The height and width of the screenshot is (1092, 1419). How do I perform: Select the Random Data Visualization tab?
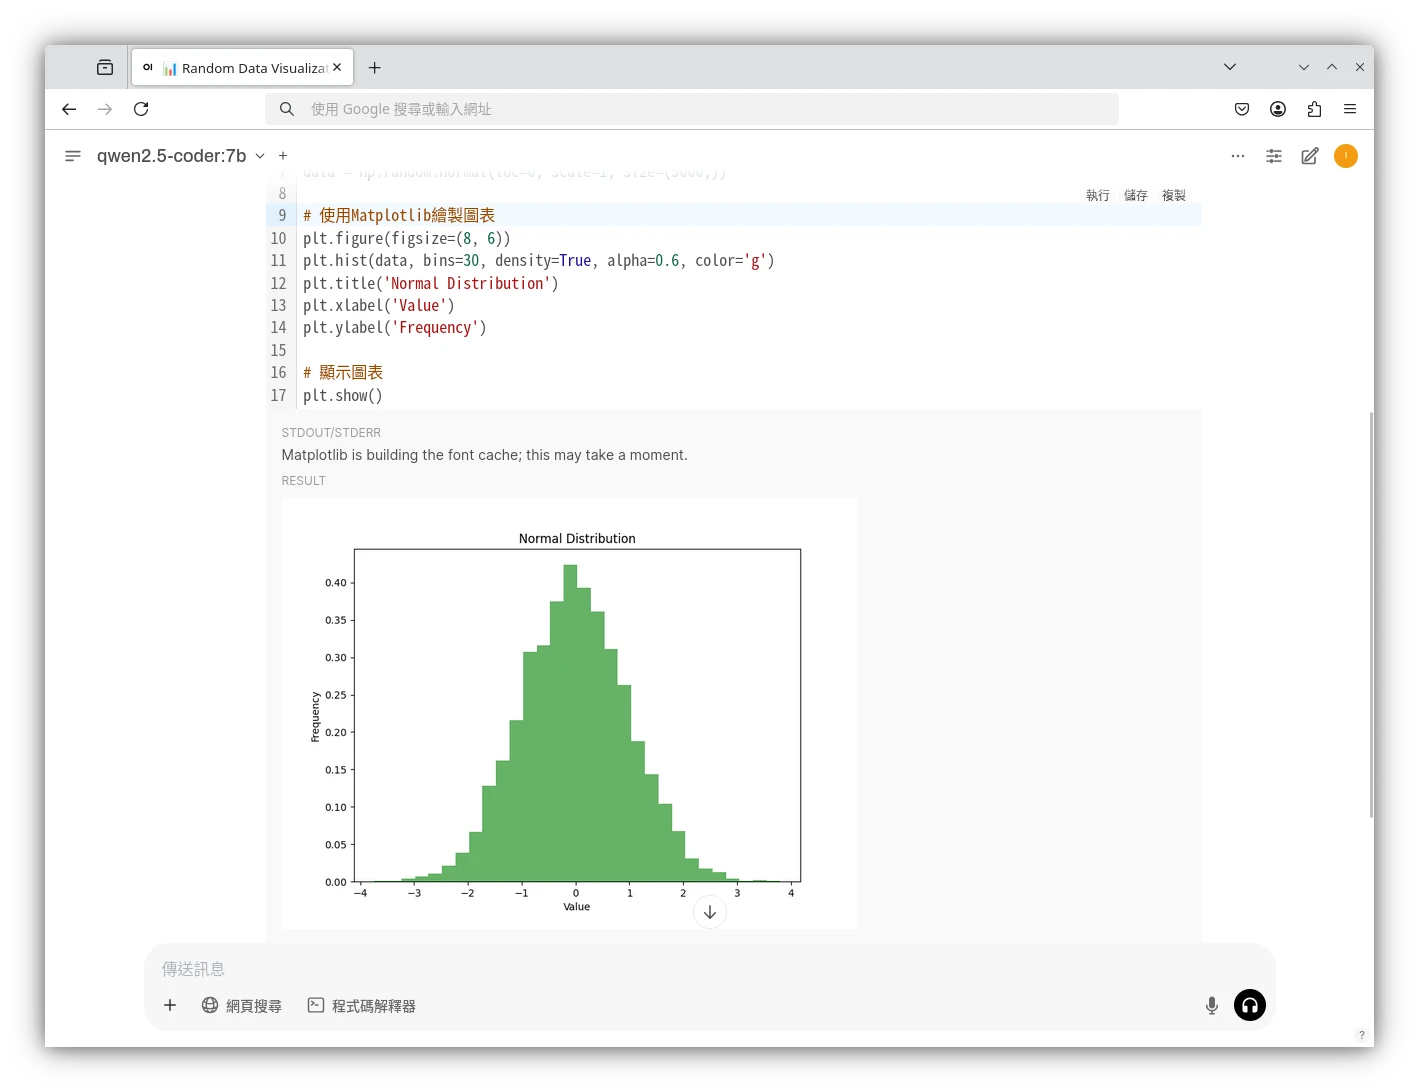[x=244, y=68]
